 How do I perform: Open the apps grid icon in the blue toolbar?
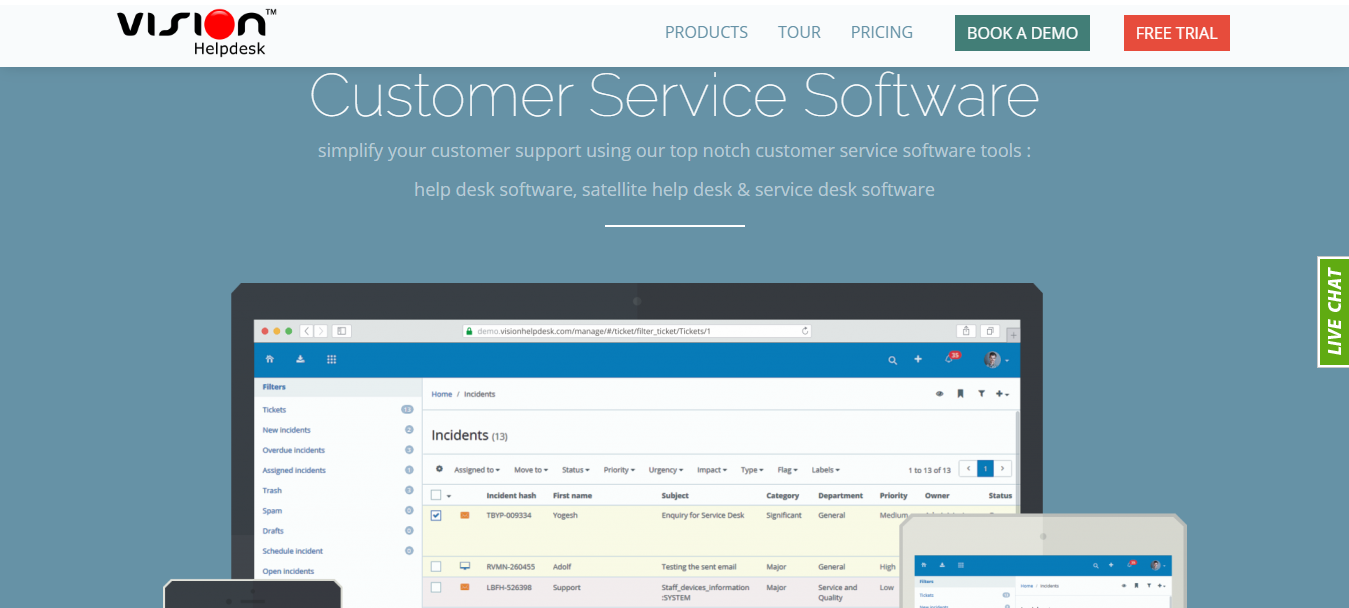332,359
